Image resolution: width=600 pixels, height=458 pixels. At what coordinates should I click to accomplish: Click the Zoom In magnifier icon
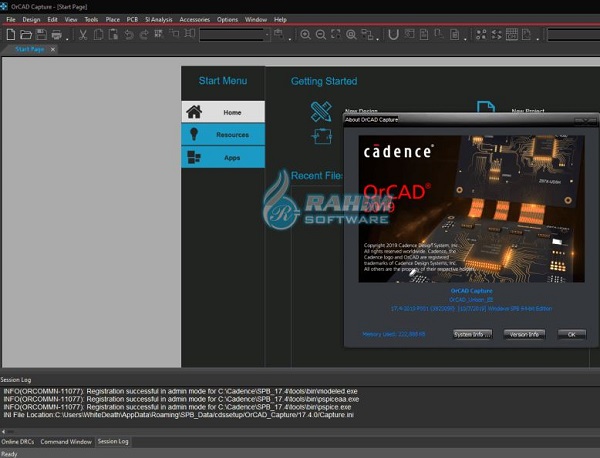305,34
